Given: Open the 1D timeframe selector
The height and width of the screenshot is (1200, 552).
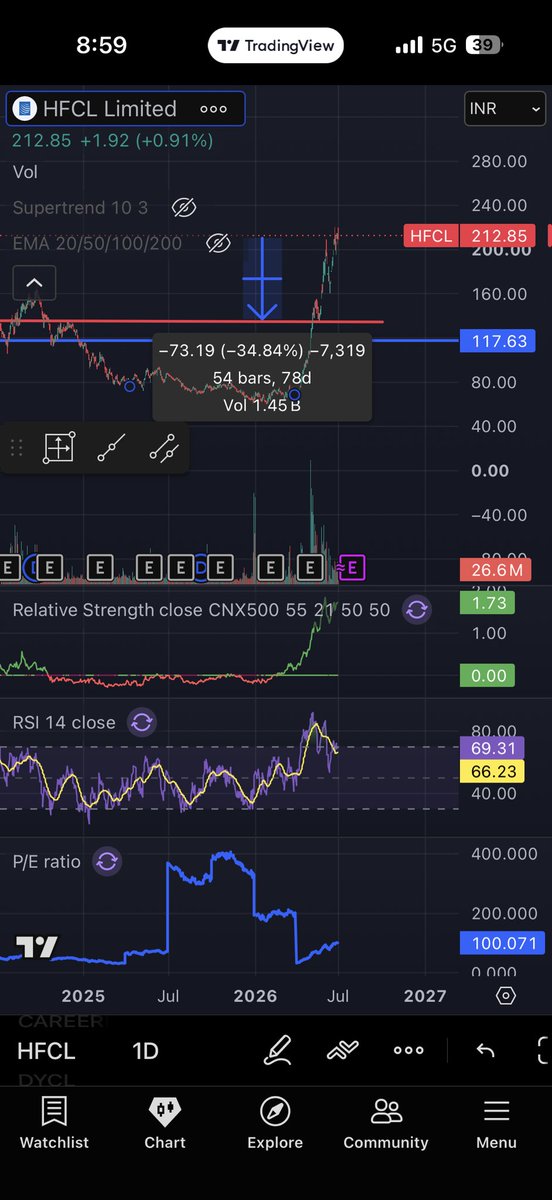Looking at the screenshot, I should click(x=146, y=1051).
